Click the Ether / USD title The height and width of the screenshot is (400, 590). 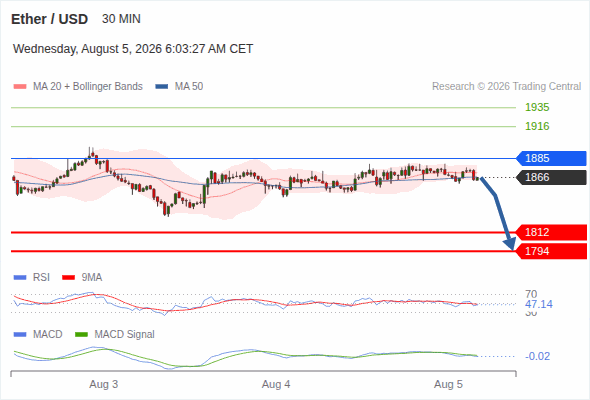[x=49, y=19]
